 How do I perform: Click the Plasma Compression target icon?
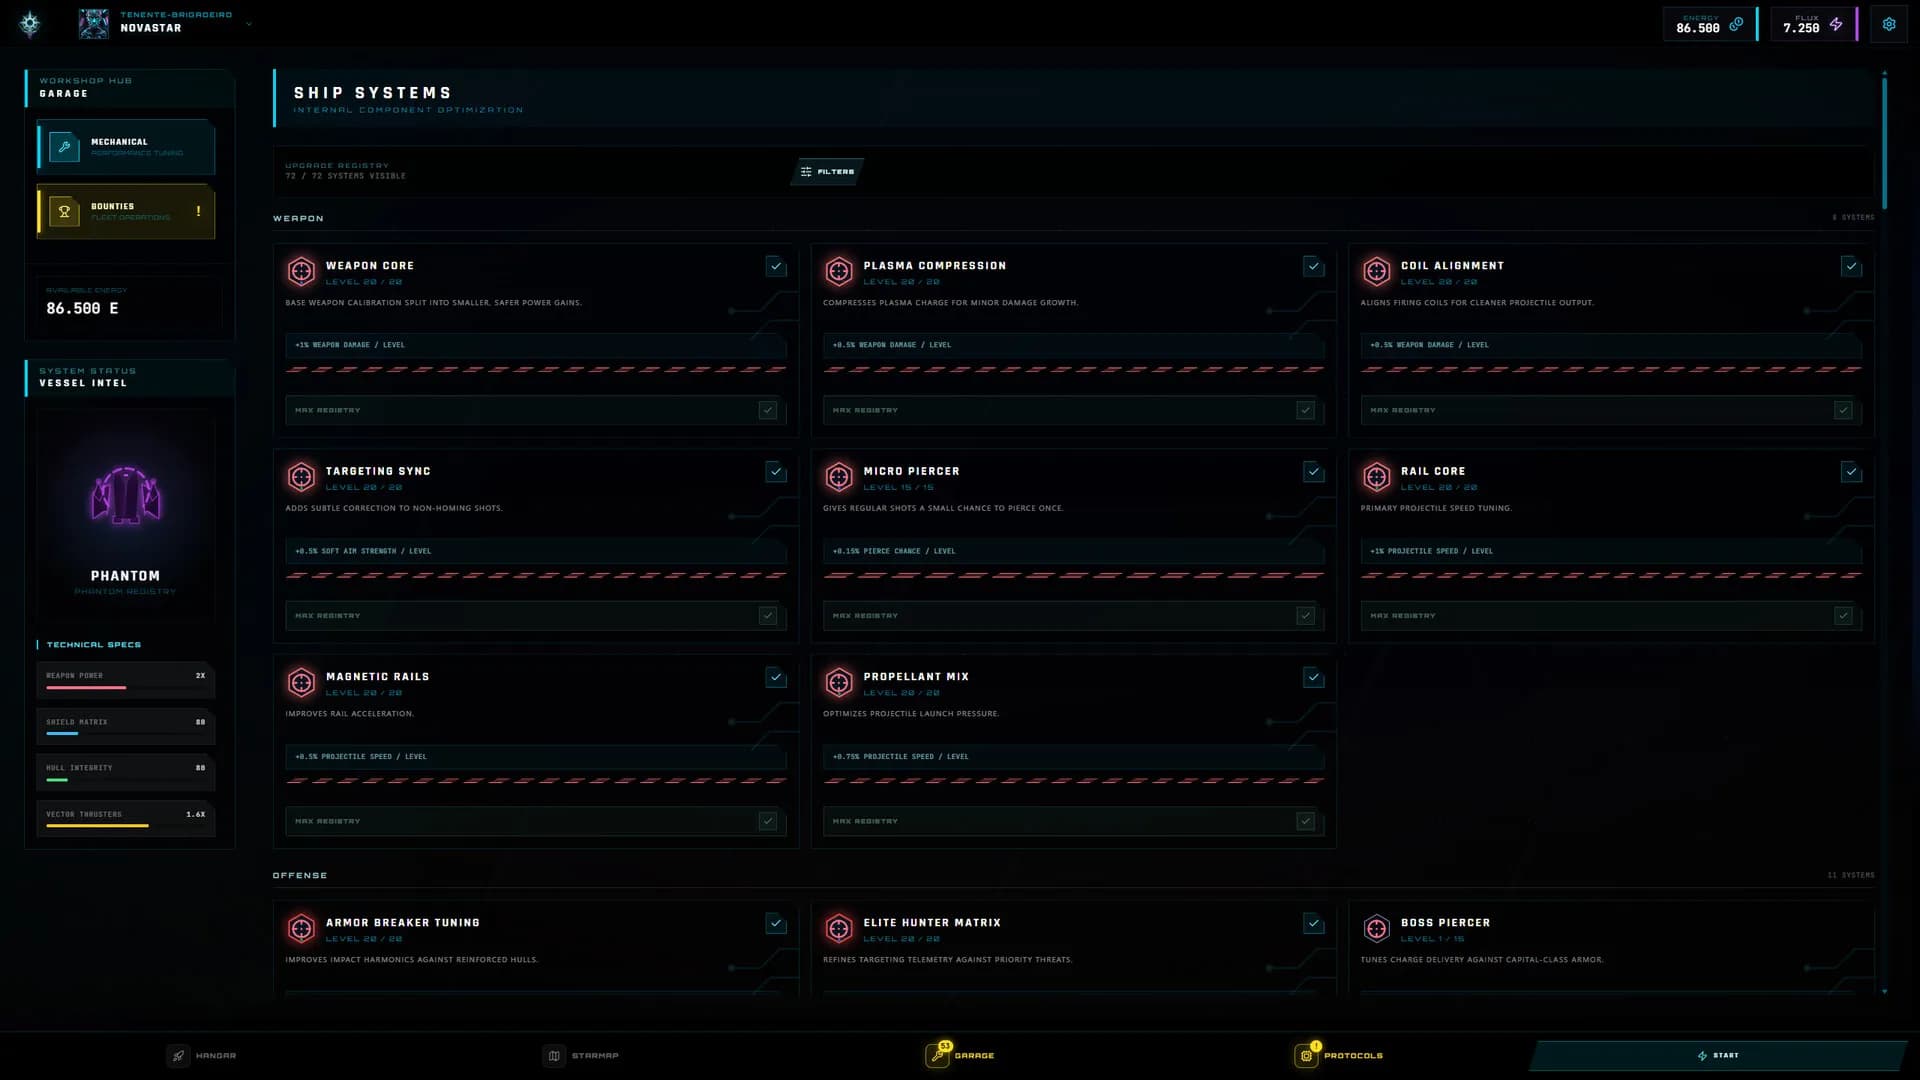839,271
